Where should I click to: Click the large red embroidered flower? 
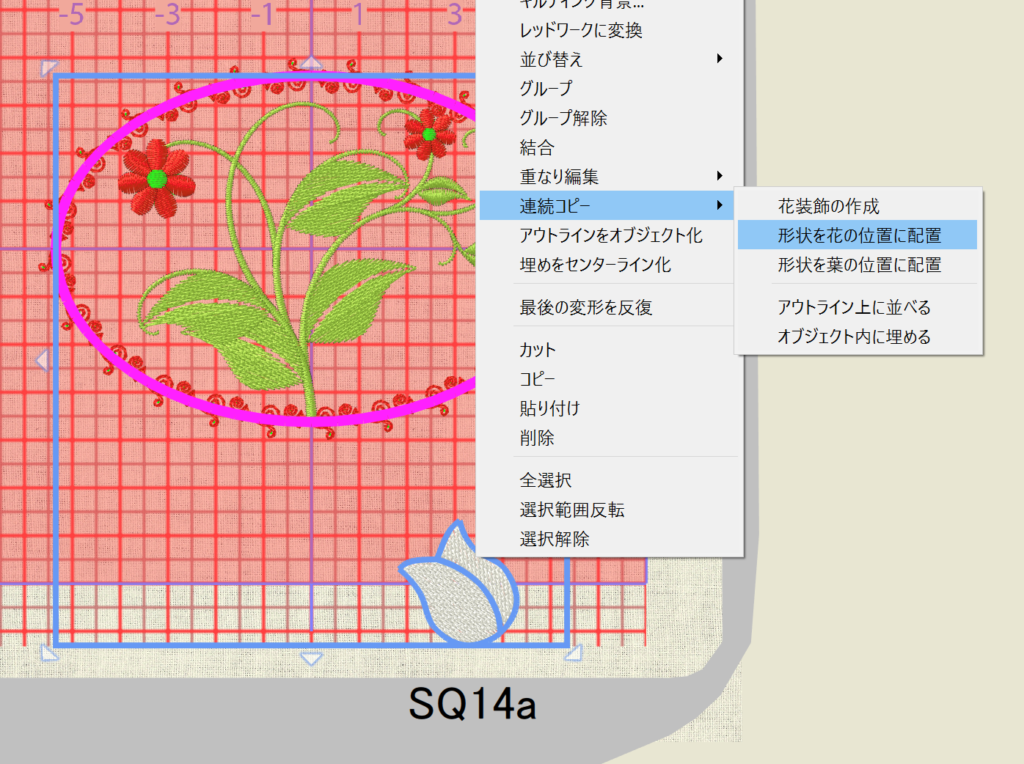pyautogui.click(x=156, y=179)
